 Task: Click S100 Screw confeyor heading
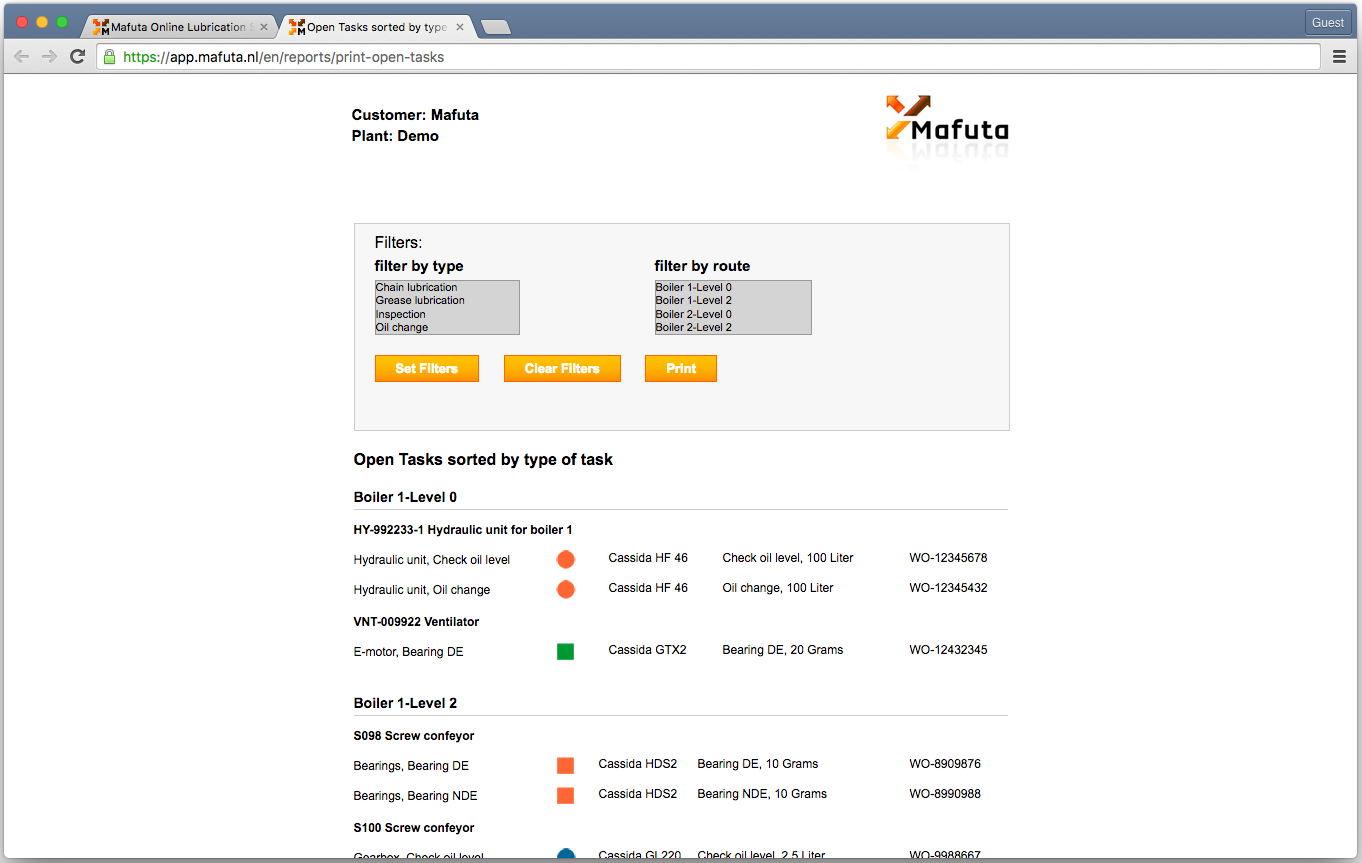tap(414, 828)
